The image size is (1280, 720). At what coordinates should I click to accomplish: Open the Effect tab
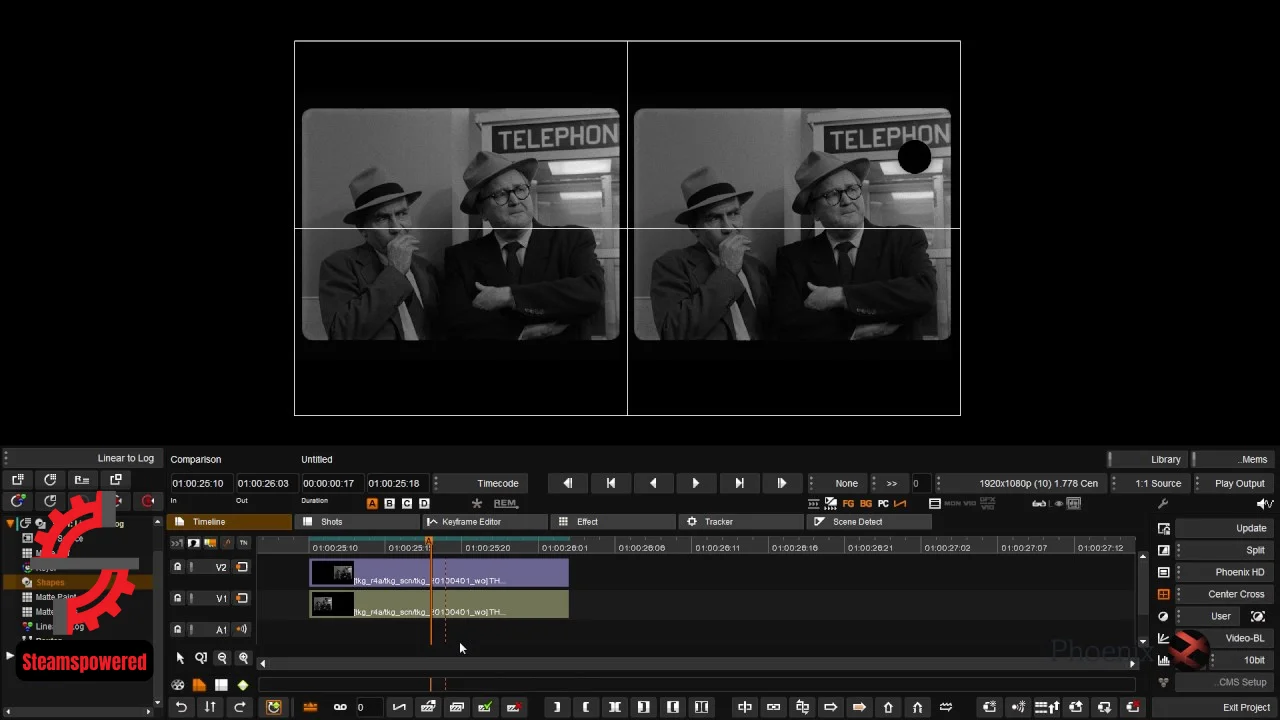click(x=614, y=522)
